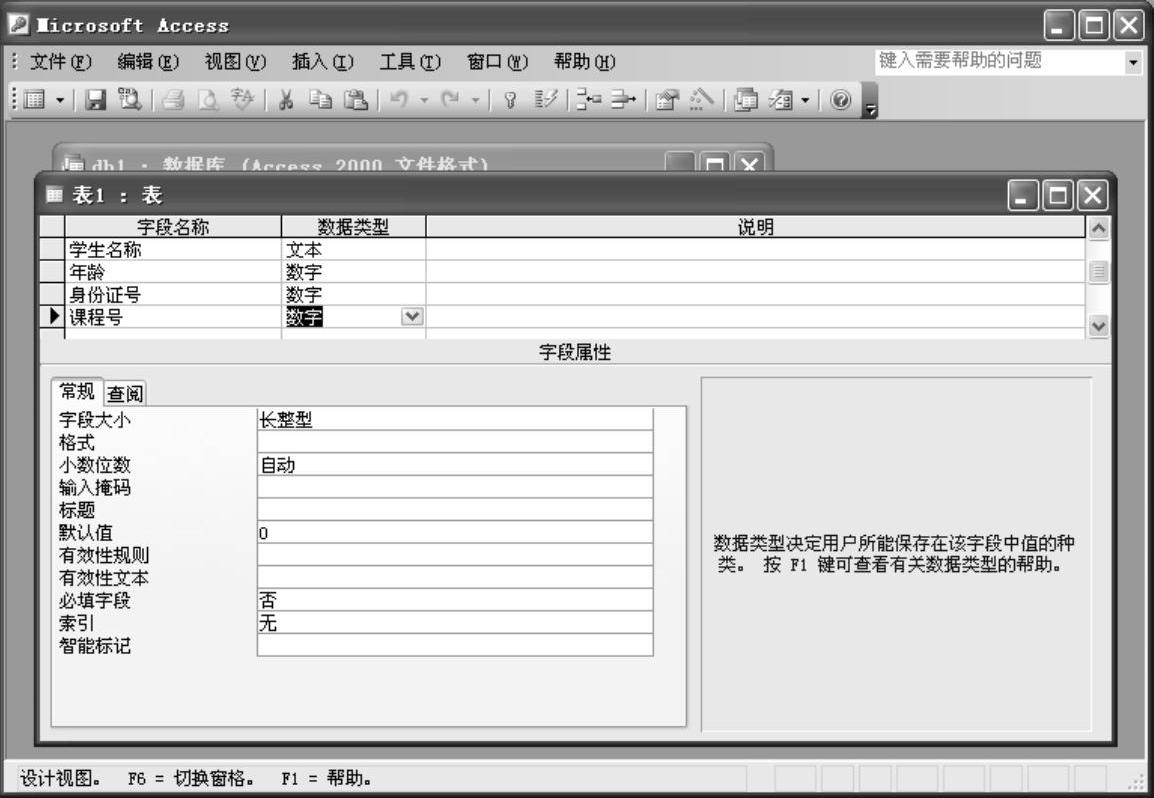Image resolution: width=1154 pixels, height=798 pixels.
Task: Click the Copy icon in toolbar
Action: coord(320,99)
